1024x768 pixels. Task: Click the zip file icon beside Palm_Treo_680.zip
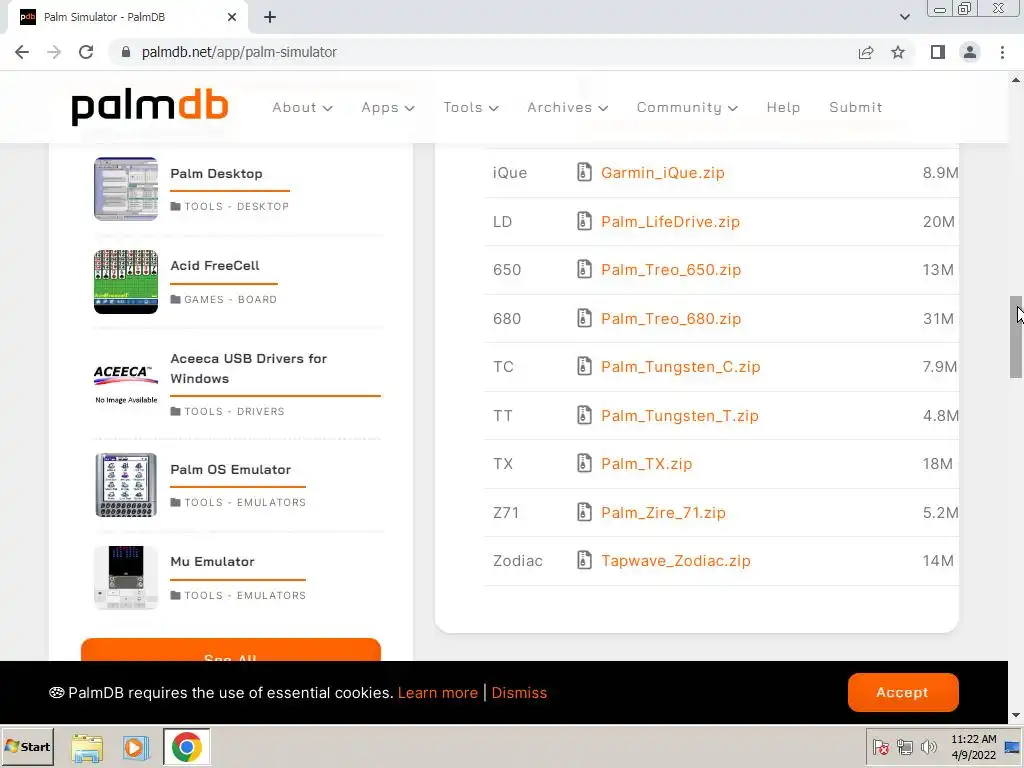coord(584,319)
